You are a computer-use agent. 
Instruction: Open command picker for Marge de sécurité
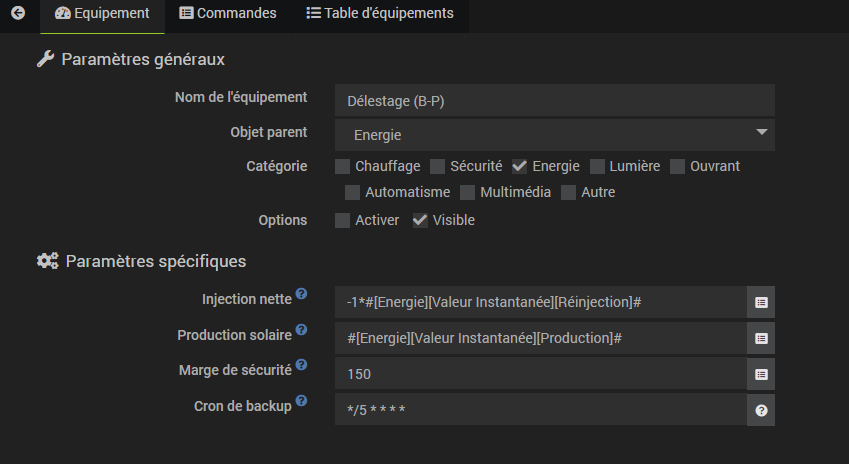(x=761, y=374)
